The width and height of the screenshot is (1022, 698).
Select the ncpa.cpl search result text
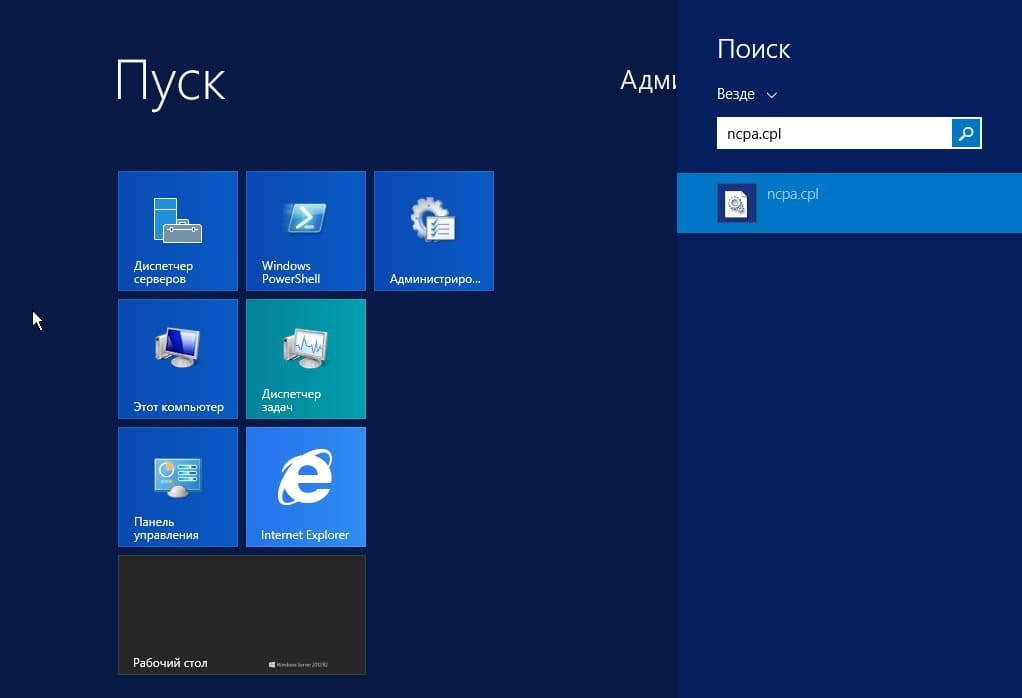point(793,194)
